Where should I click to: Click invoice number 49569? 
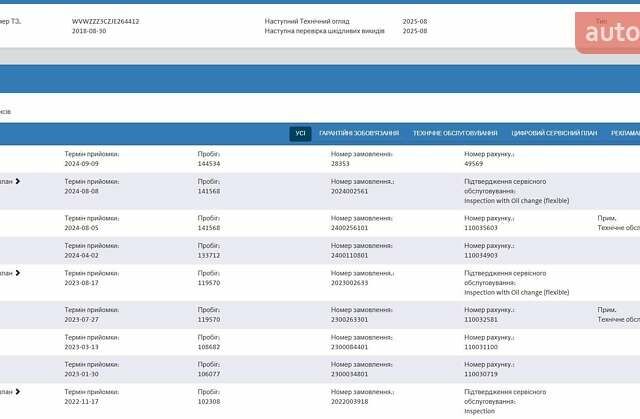(x=474, y=163)
